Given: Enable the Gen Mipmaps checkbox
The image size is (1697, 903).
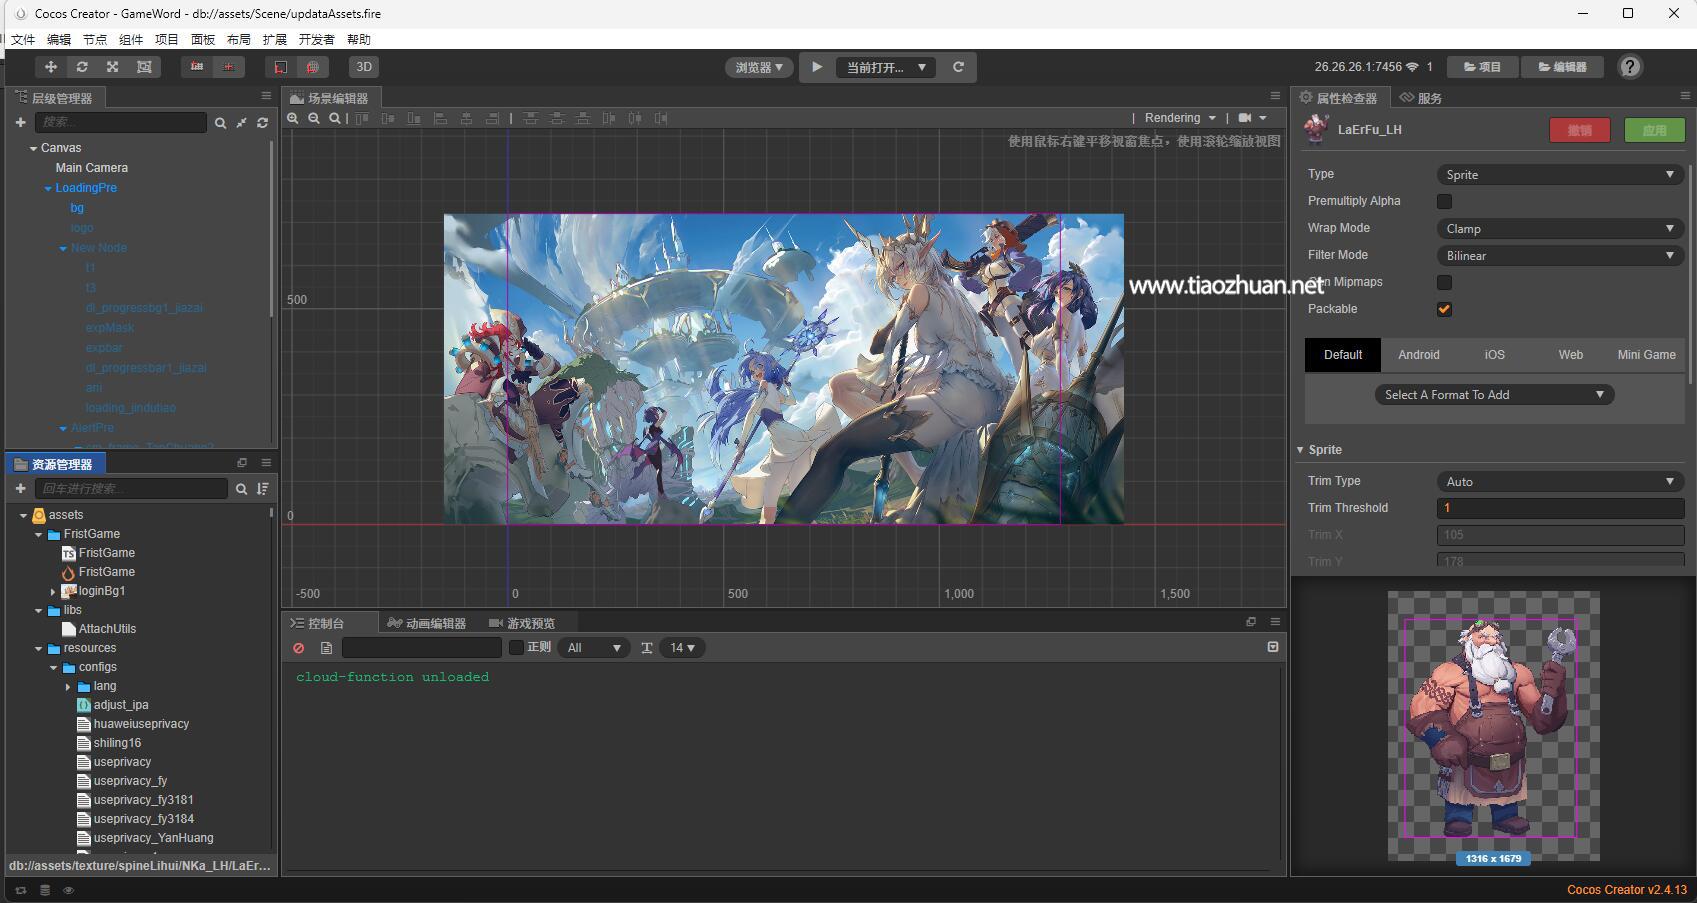Looking at the screenshot, I should click(x=1444, y=283).
